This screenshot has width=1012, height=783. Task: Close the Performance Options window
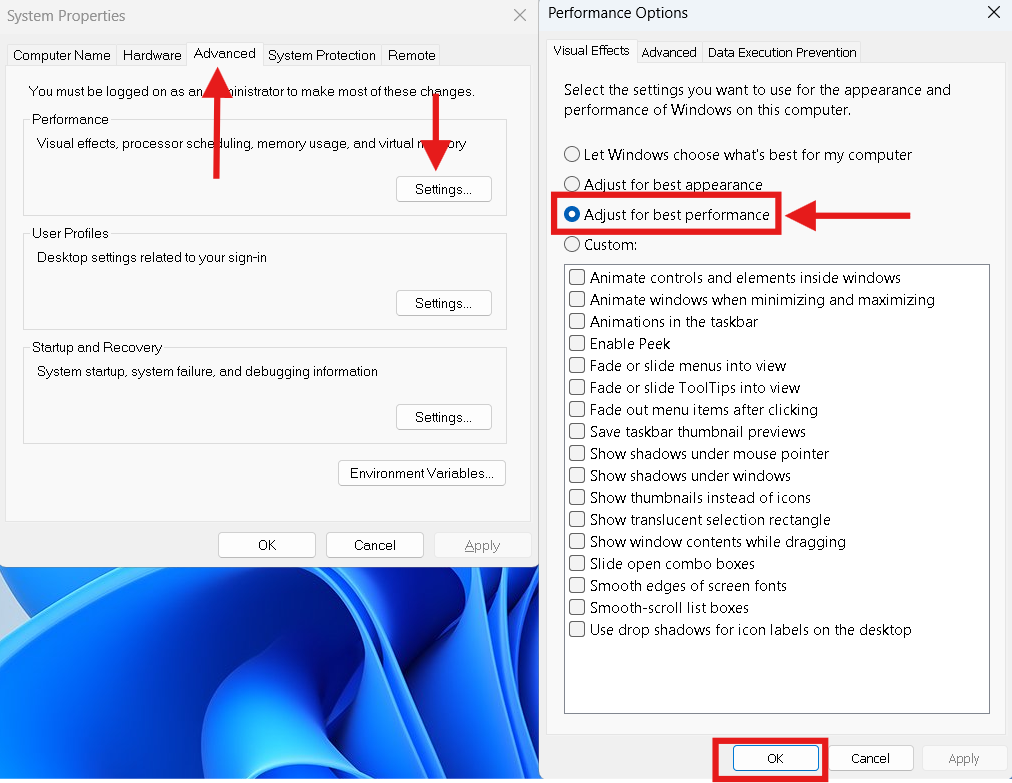pyautogui.click(x=993, y=13)
